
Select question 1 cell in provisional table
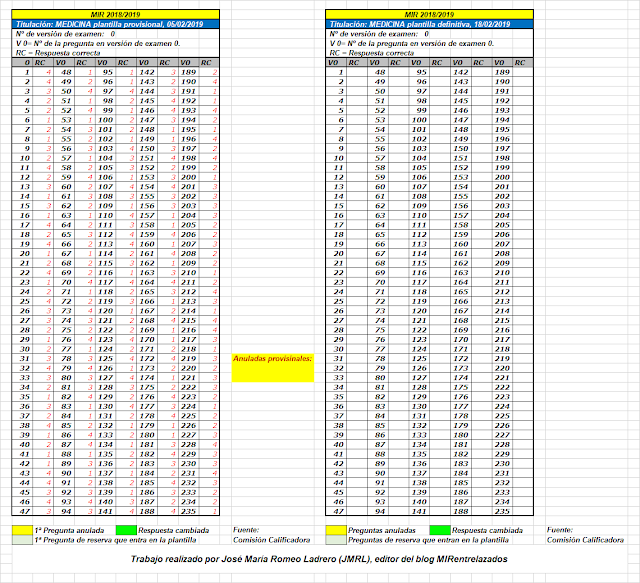pyautogui.click(x=22, y=72)
